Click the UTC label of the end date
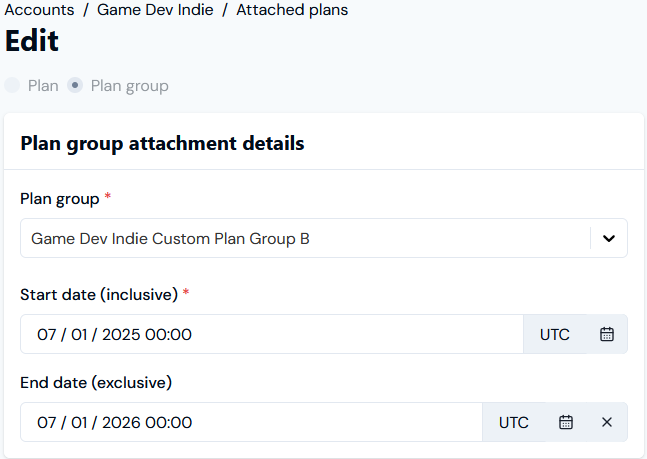This screenshot has height=459, width=647. pos(514,422)
